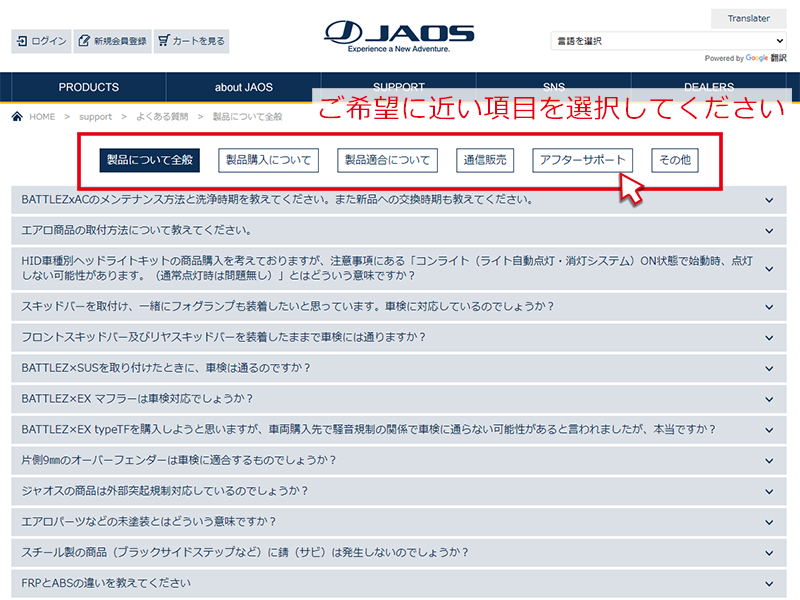Select the その他 category tab

coord(675,160)
